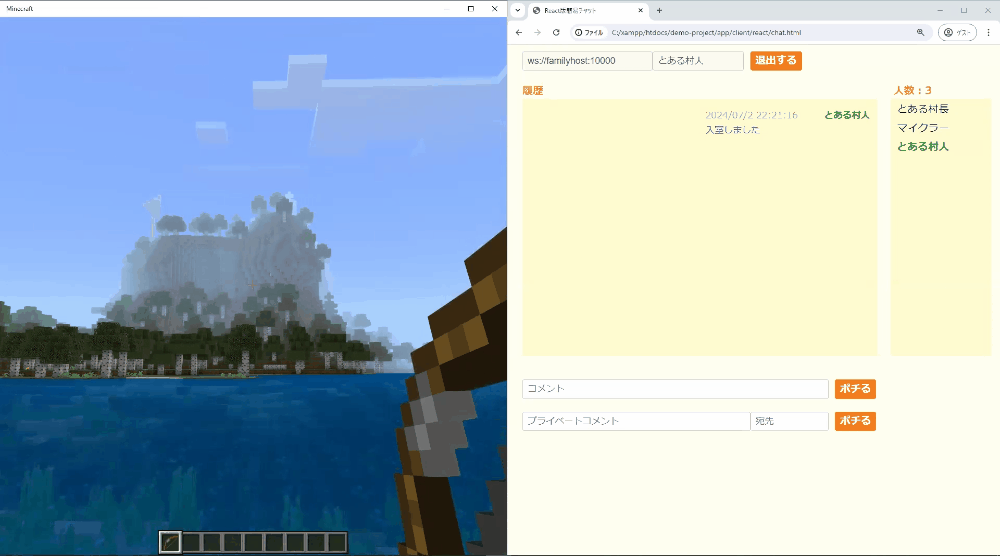
Task: Focus the コメント input field
Action: pos(675,389)
